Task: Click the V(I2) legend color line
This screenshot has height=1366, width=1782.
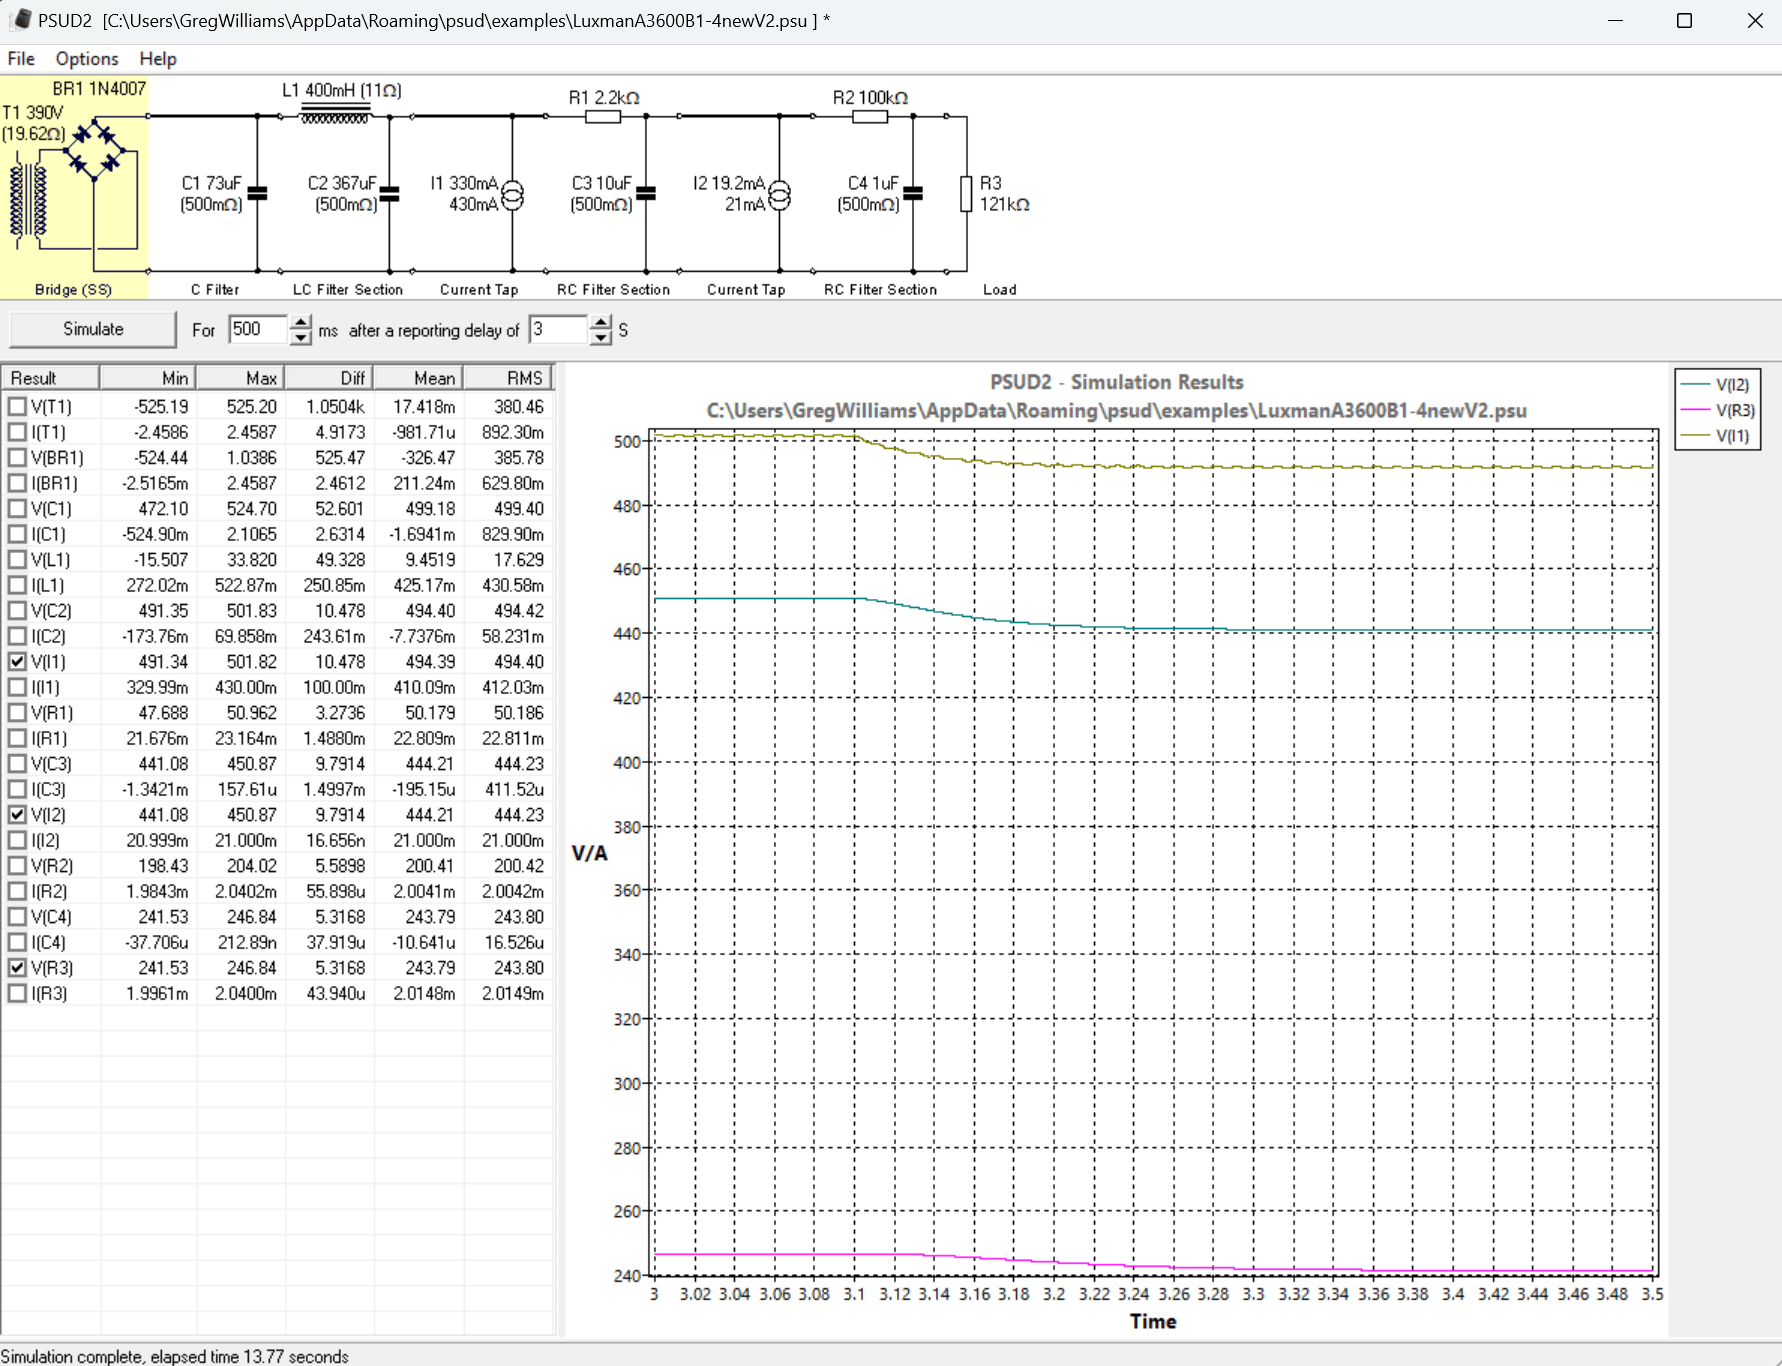Action: (1694, 385)
